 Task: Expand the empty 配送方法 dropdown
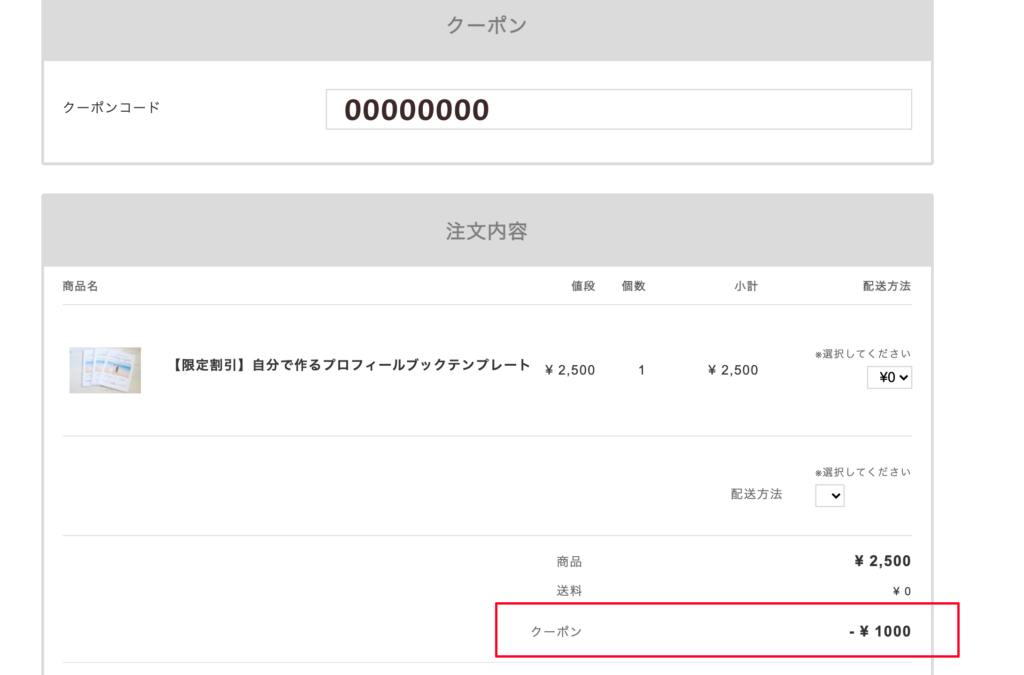click(829, 495)
